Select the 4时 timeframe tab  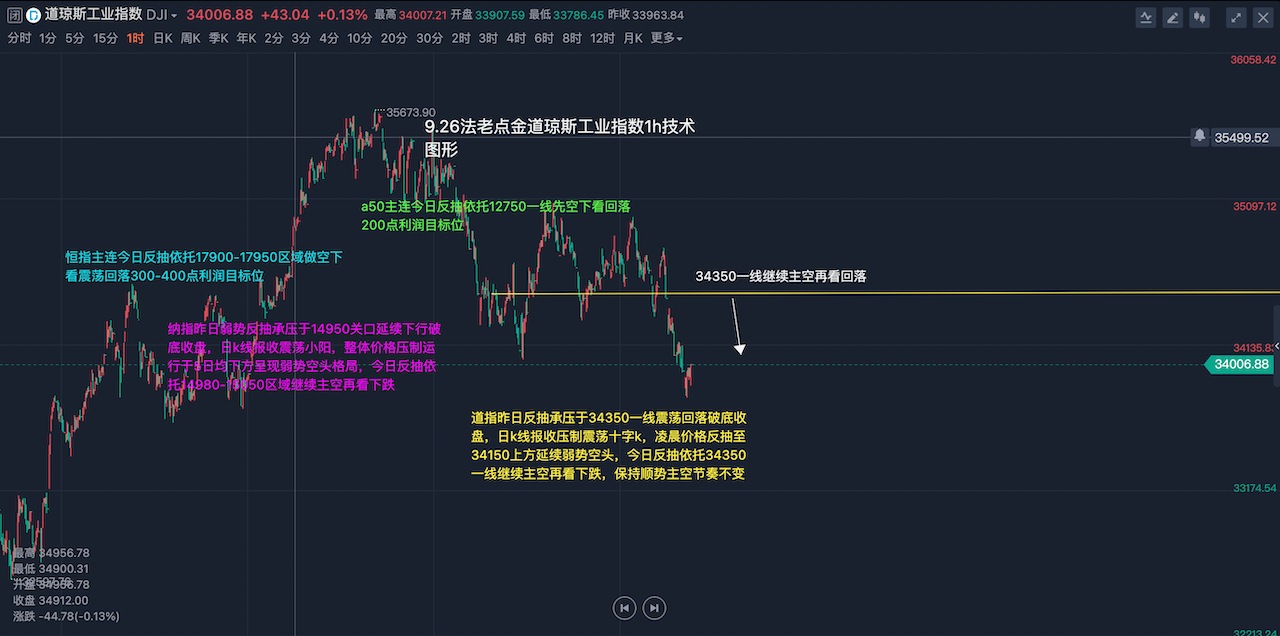tap(516, 38)
